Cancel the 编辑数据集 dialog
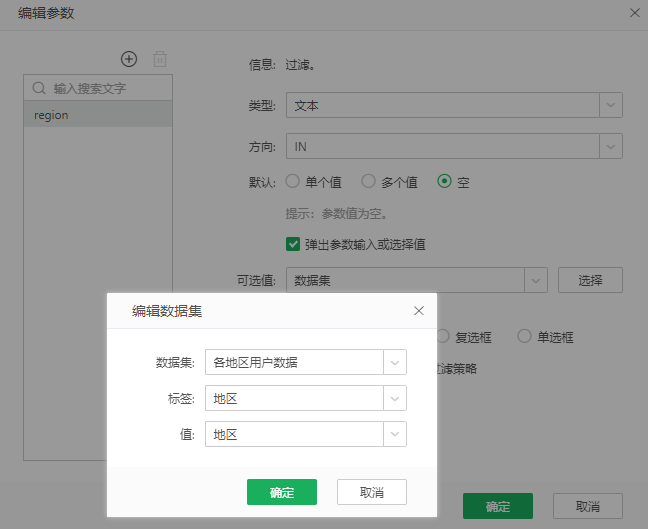 coord(372,492)
